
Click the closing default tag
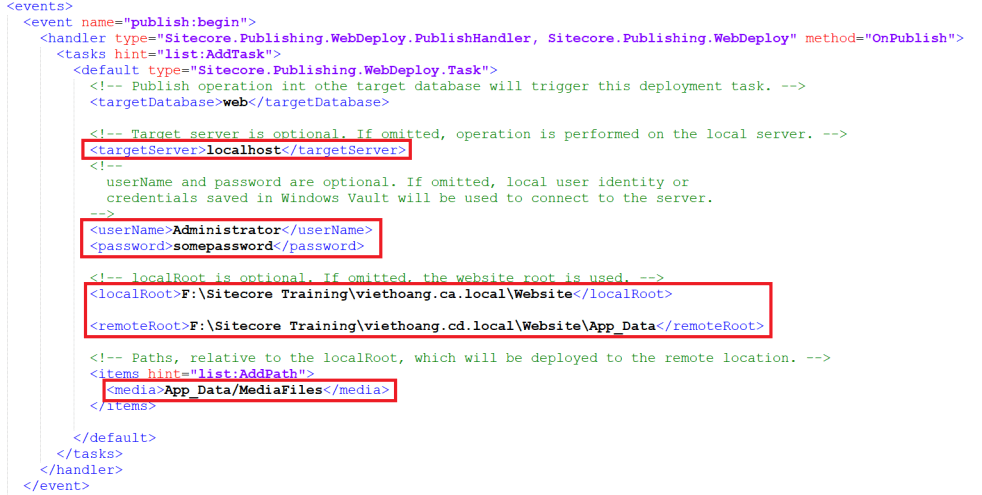click(114, 437)
